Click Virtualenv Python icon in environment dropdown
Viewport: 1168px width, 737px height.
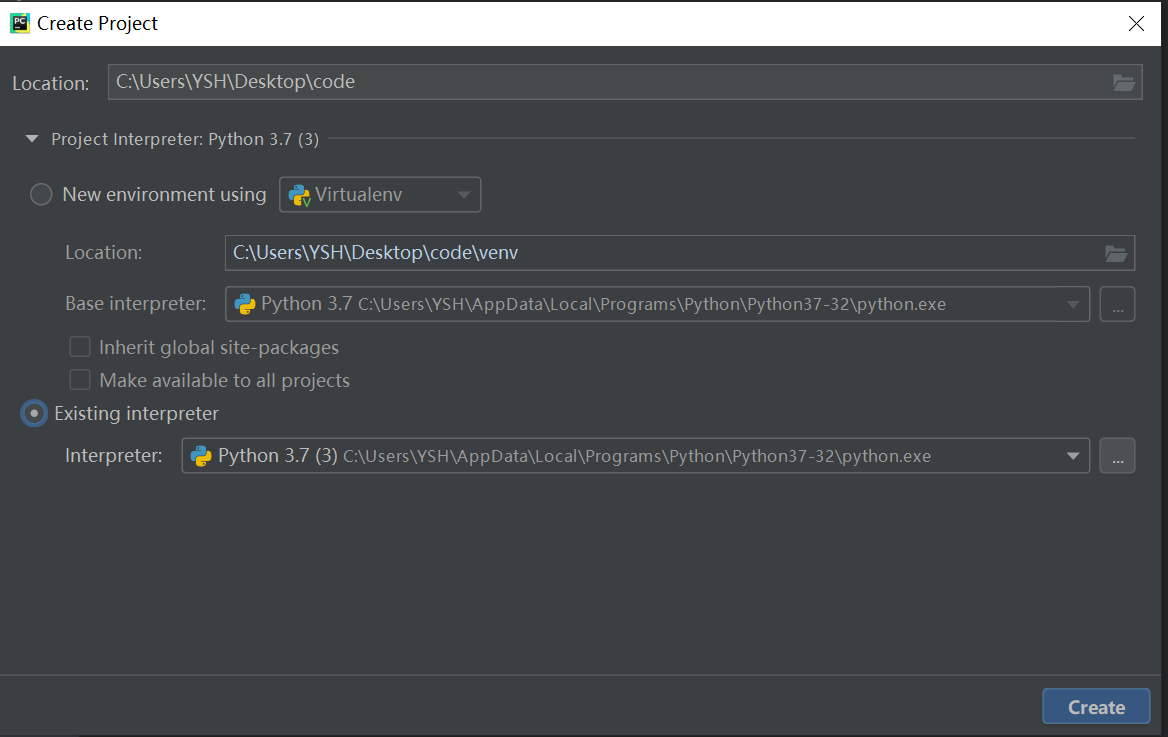(x=299, y=195)
